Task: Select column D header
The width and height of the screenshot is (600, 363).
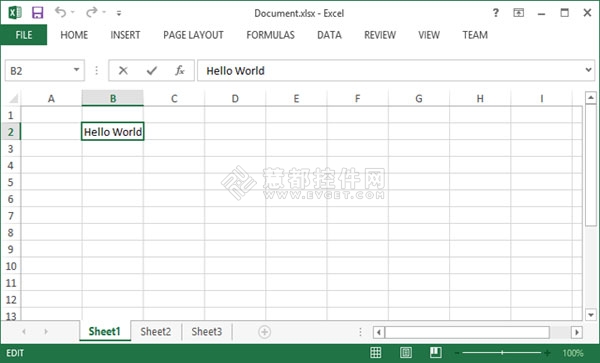Action: [235, 99]
